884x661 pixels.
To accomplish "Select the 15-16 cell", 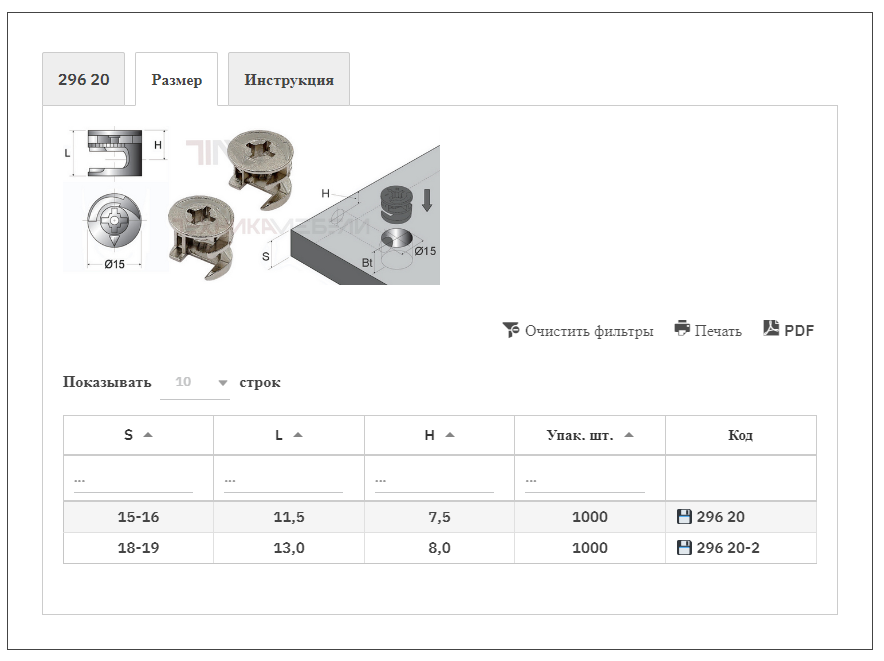I will pyautogui.click(x=138, y=517).
